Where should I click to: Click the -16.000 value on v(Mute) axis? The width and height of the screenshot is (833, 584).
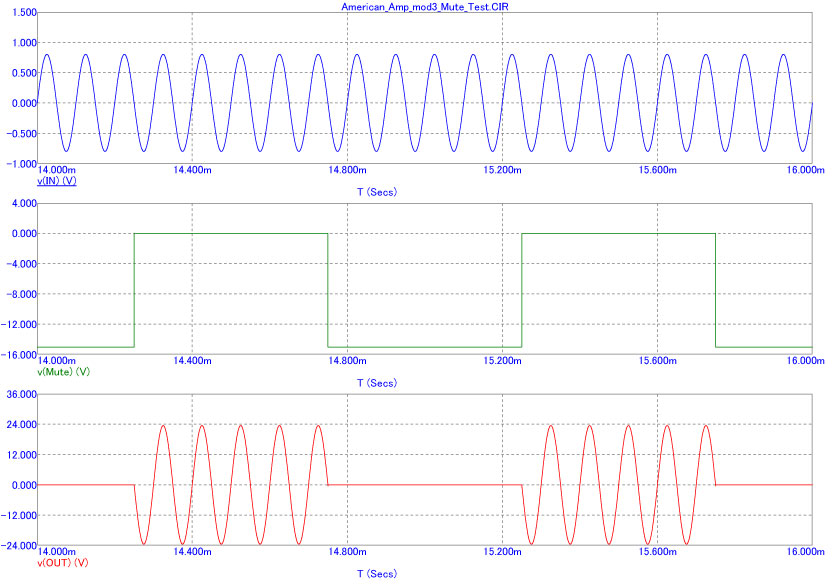pos(19,354)
